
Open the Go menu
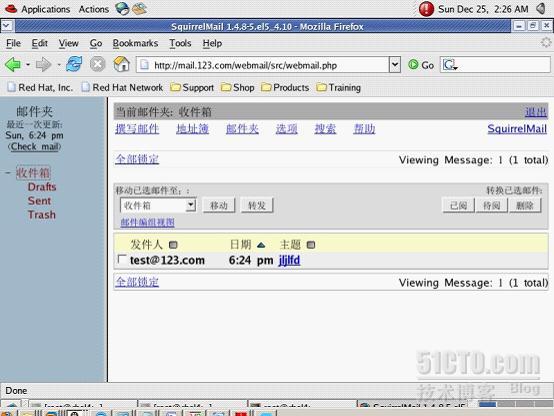point(96,43)
